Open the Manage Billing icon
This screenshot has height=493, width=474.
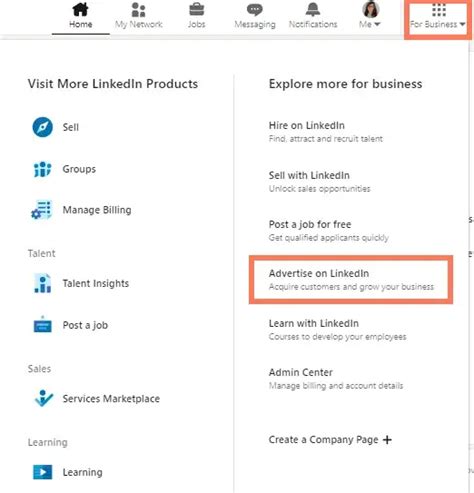click(x=42, y=210)
